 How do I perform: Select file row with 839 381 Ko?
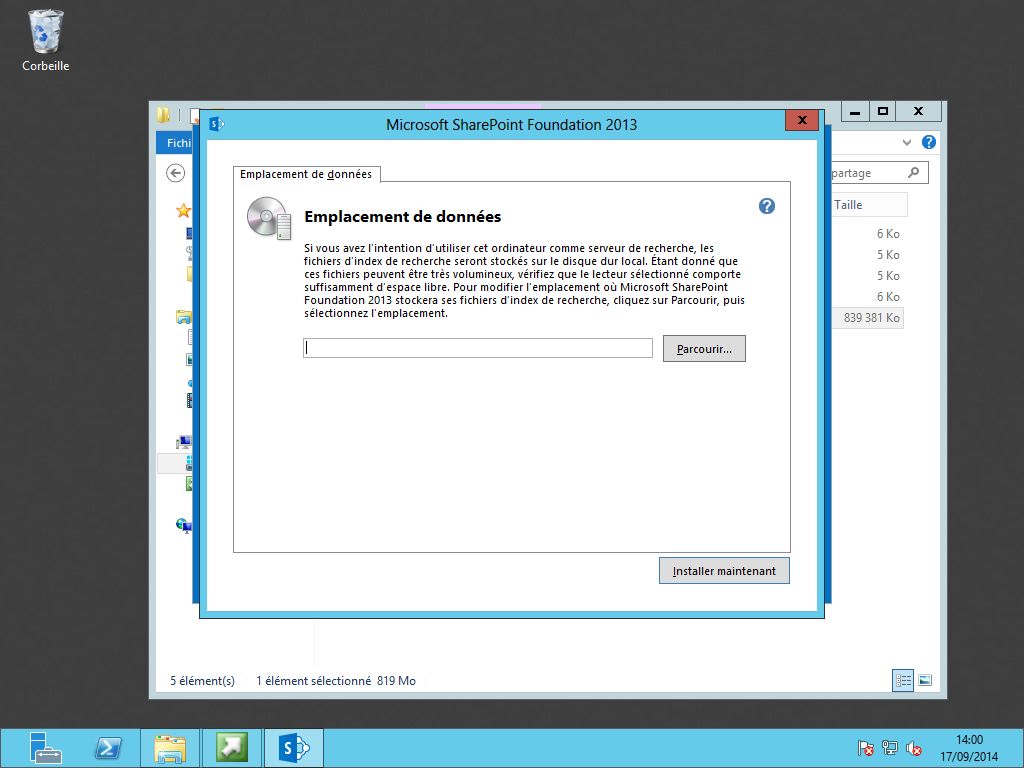(x=867, y=317)
